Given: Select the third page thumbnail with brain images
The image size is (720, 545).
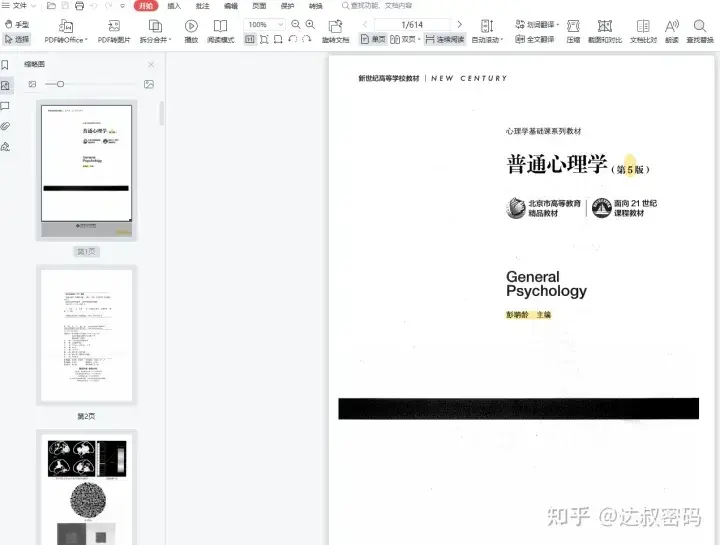Looking at the screenshot, I should (x=86, y=487).
